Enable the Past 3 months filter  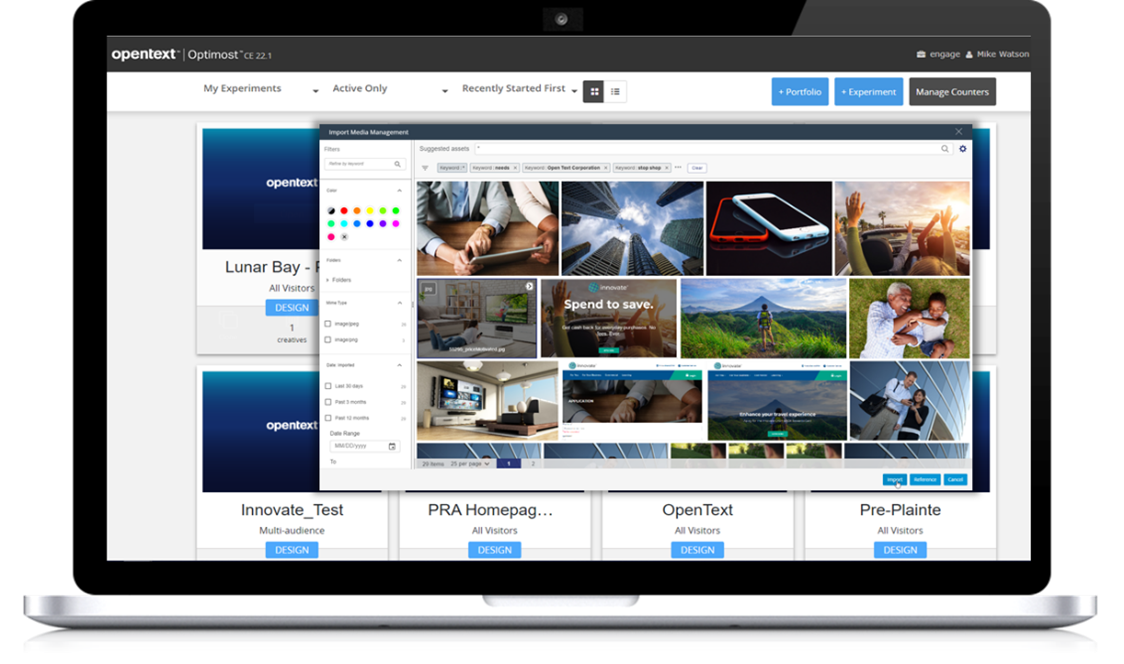pyautogui.click(x=328, y=402)
